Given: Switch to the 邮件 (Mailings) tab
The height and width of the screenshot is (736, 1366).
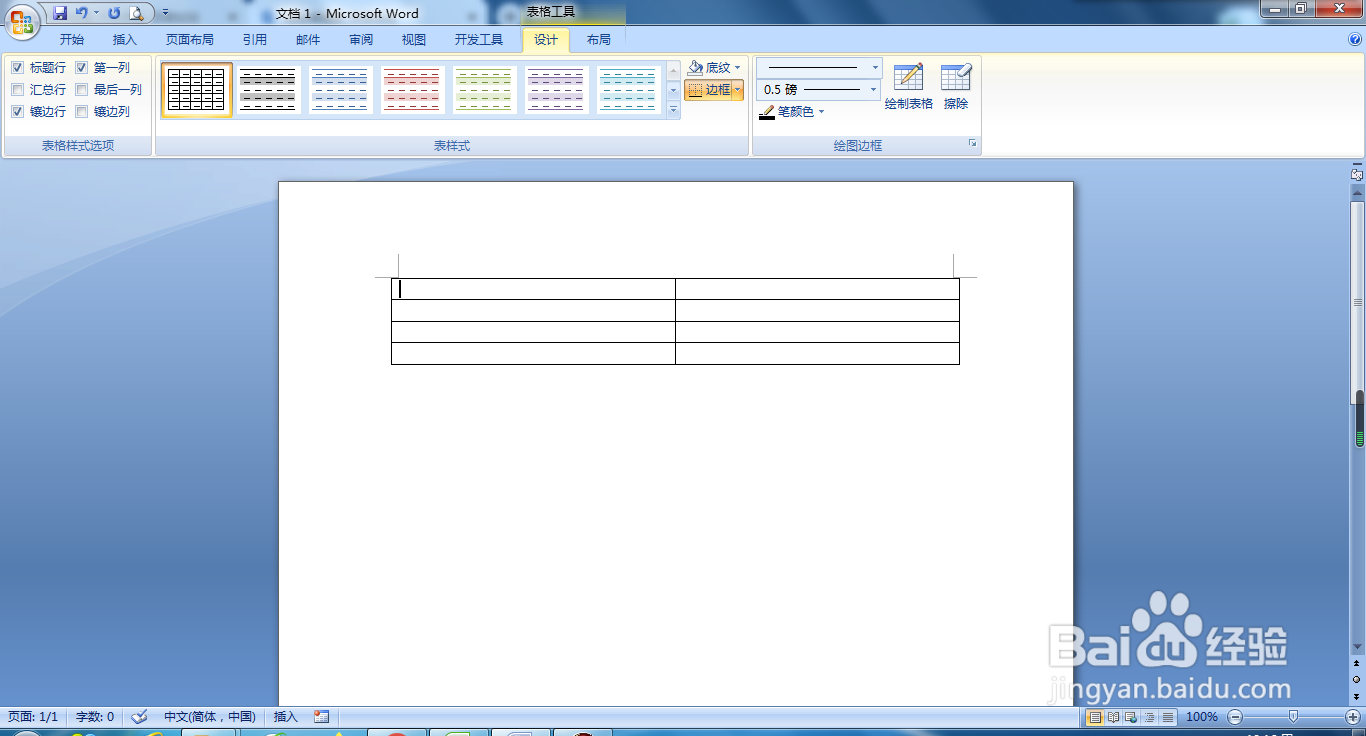Looking at the screenshot, I should [x=308, y=40].
